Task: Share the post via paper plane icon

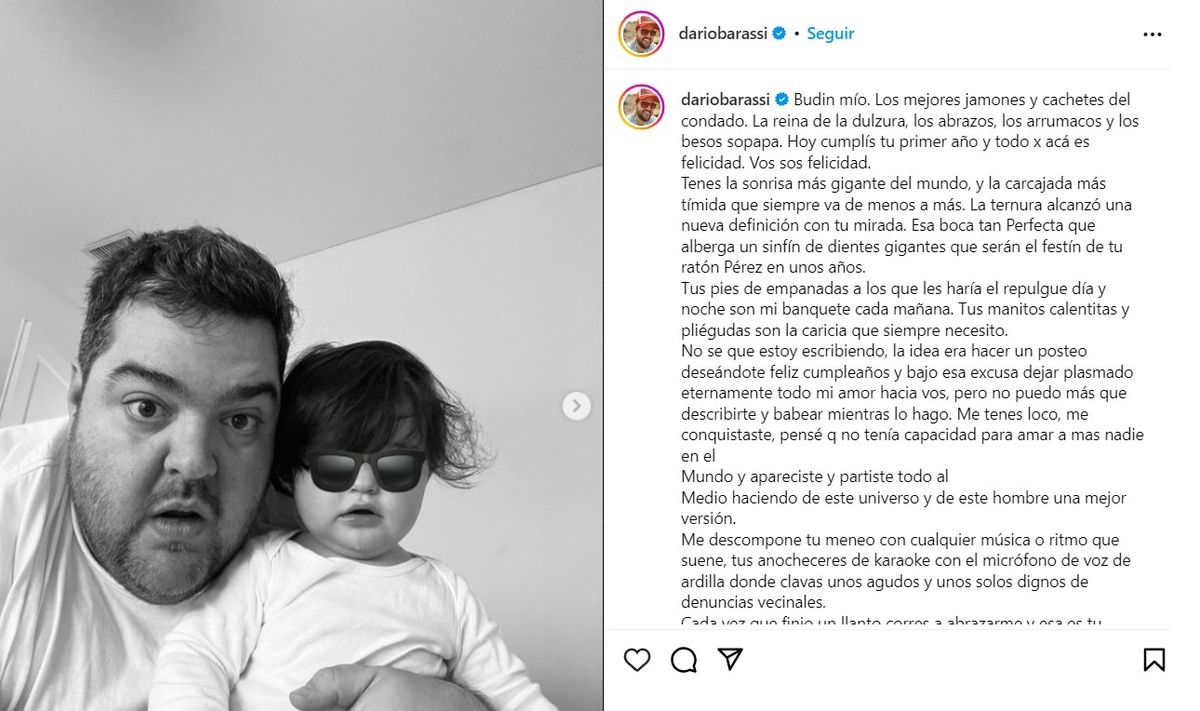Action: pos(731,659)
